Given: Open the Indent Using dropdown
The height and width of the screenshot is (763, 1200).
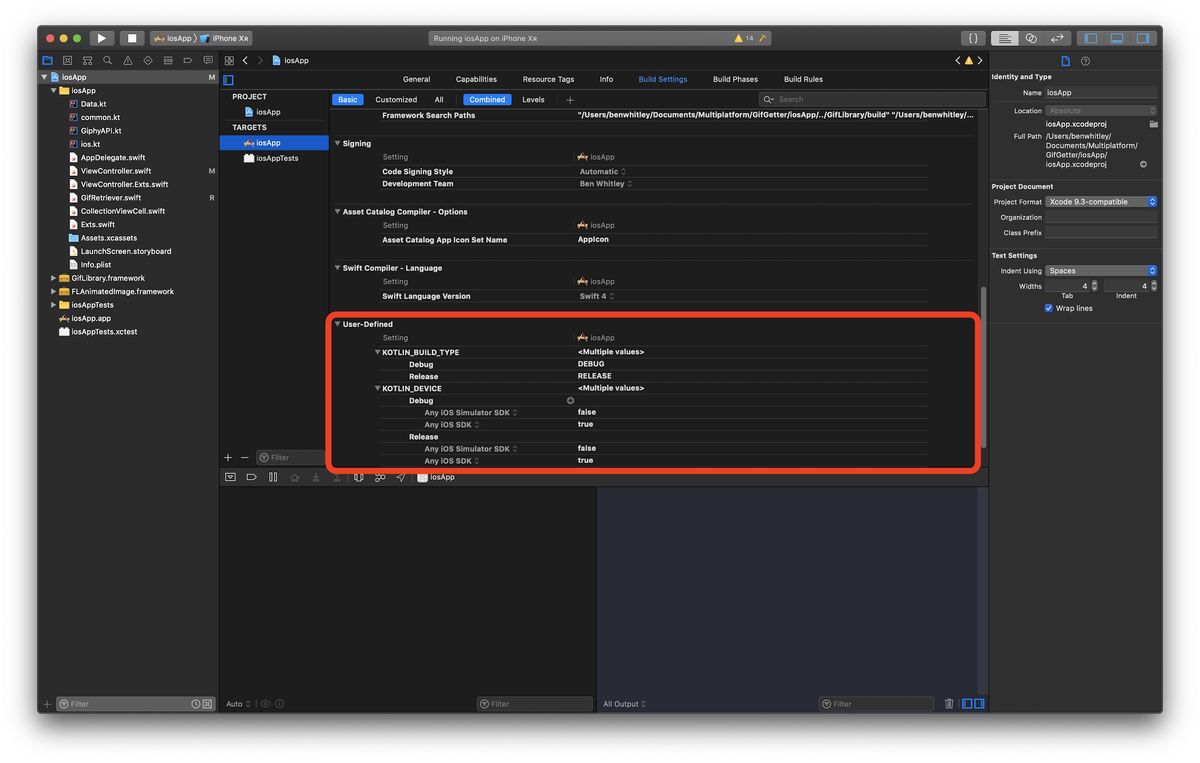Looking at the screenshot, I should 1101,271.
